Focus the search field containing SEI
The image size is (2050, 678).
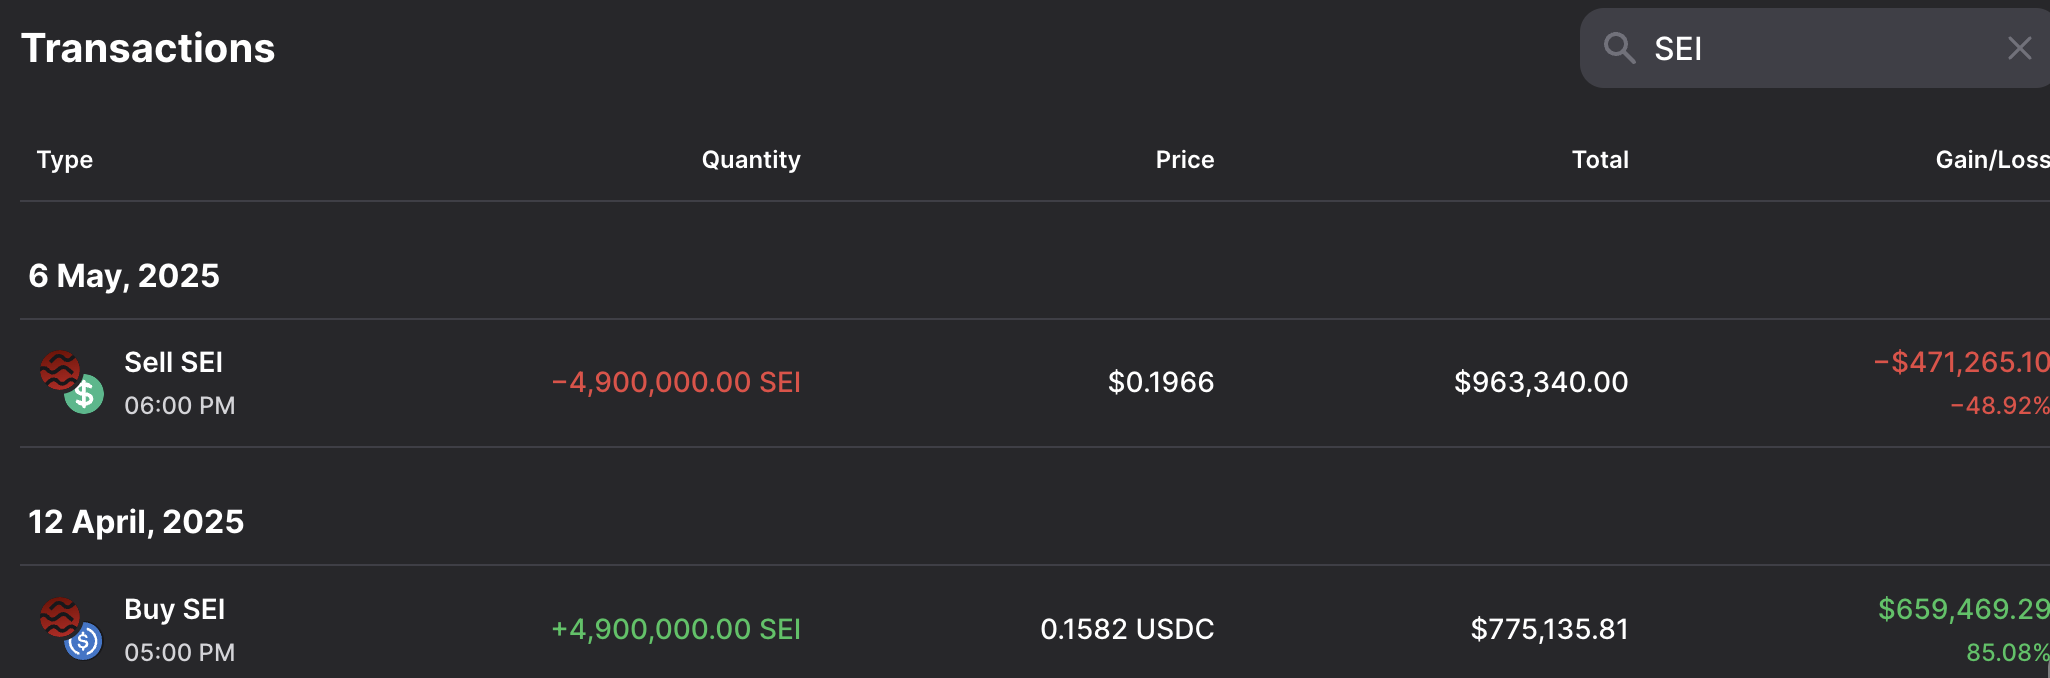[x=1820, y=48]
